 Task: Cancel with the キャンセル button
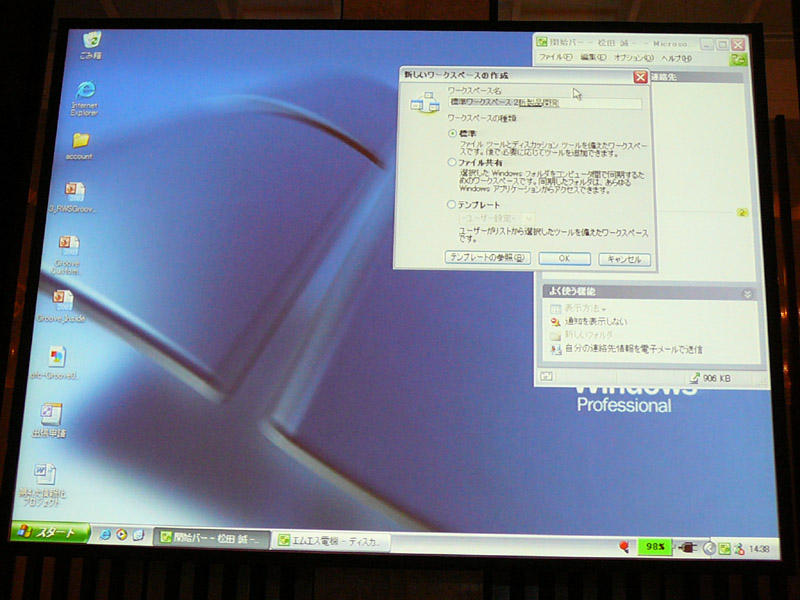pos(624,259)
